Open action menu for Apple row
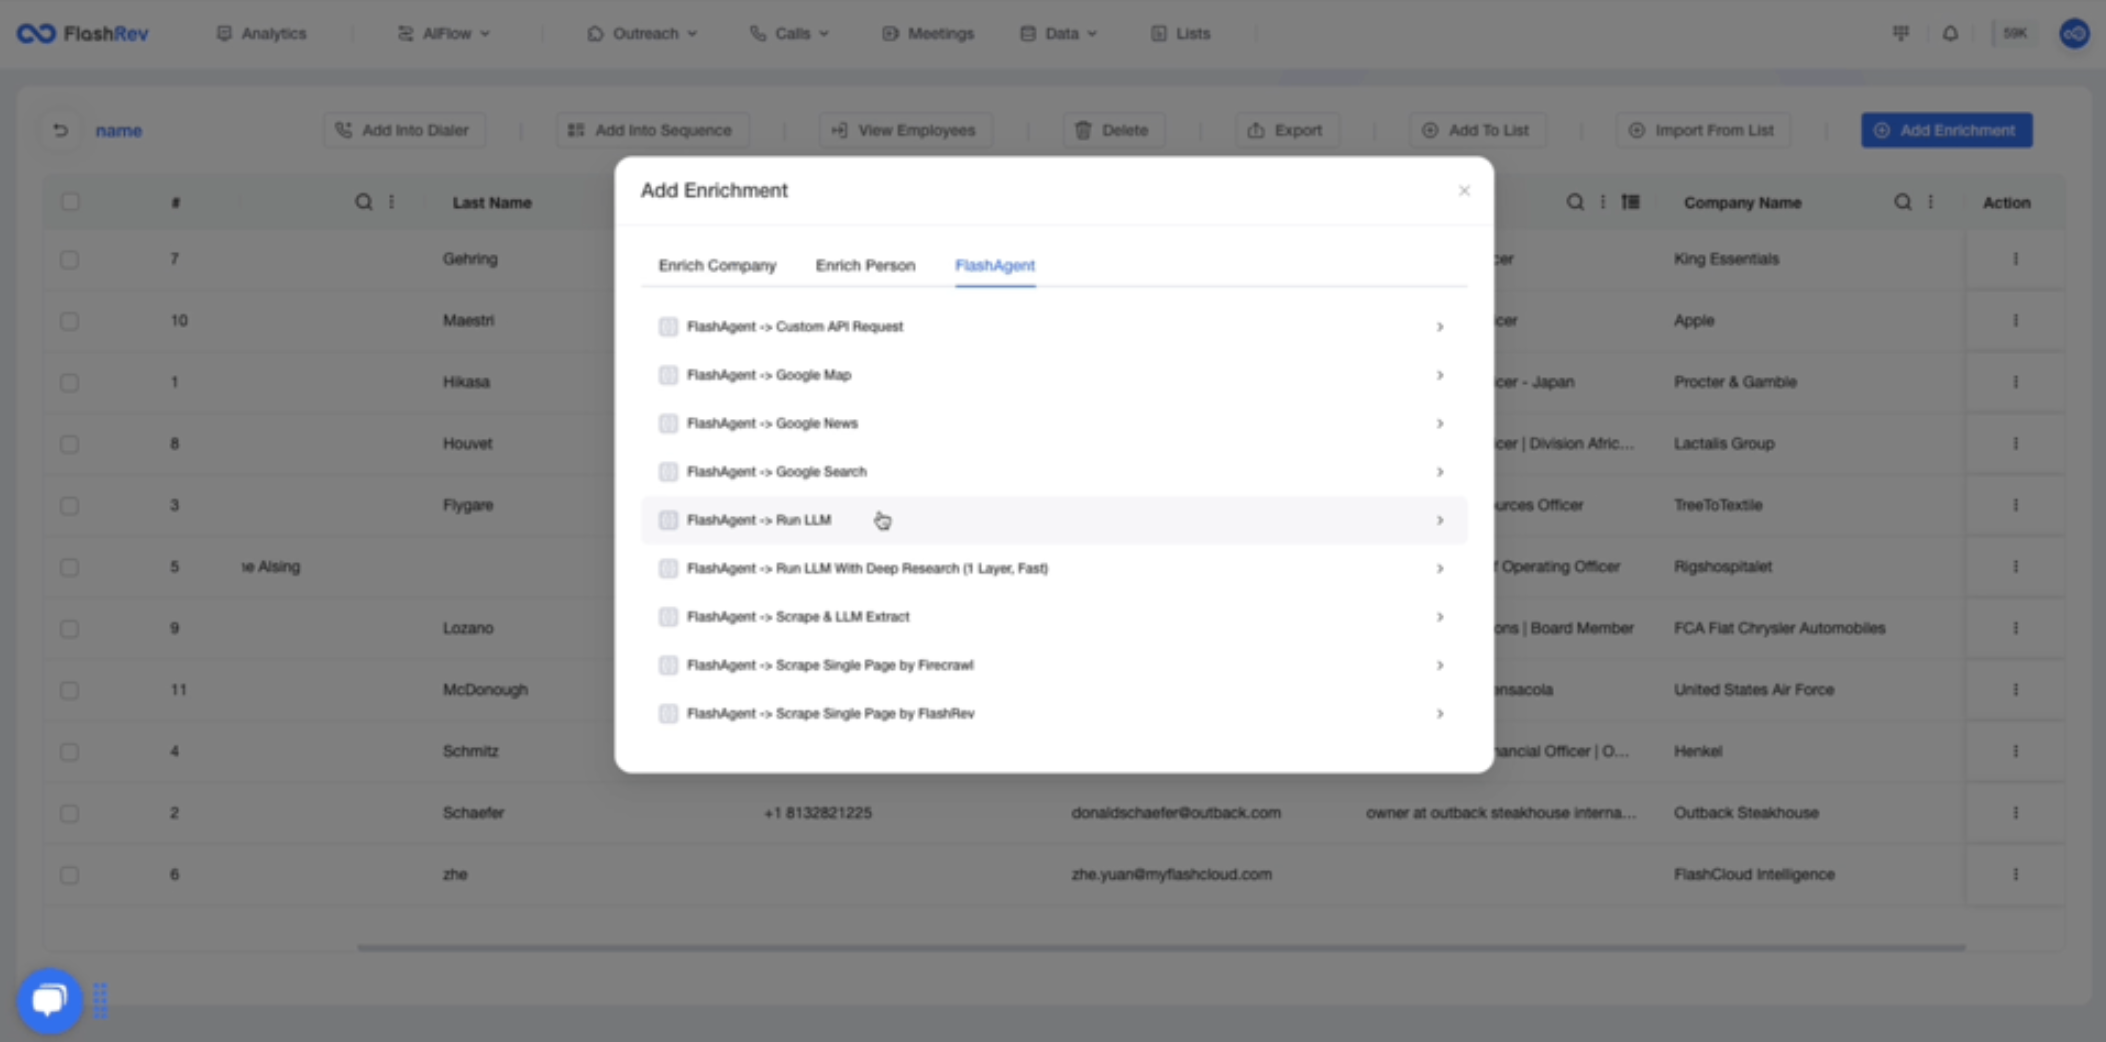Screen dimensions: 2106x1042 tap(2015, 320)
